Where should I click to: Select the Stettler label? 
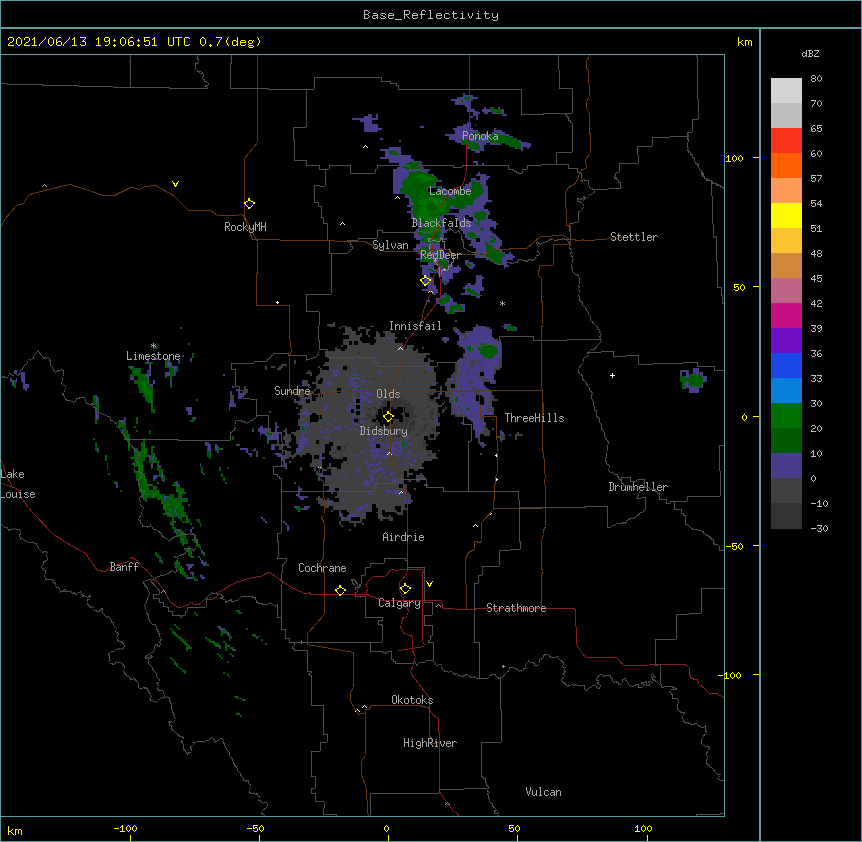click(634, 237)
